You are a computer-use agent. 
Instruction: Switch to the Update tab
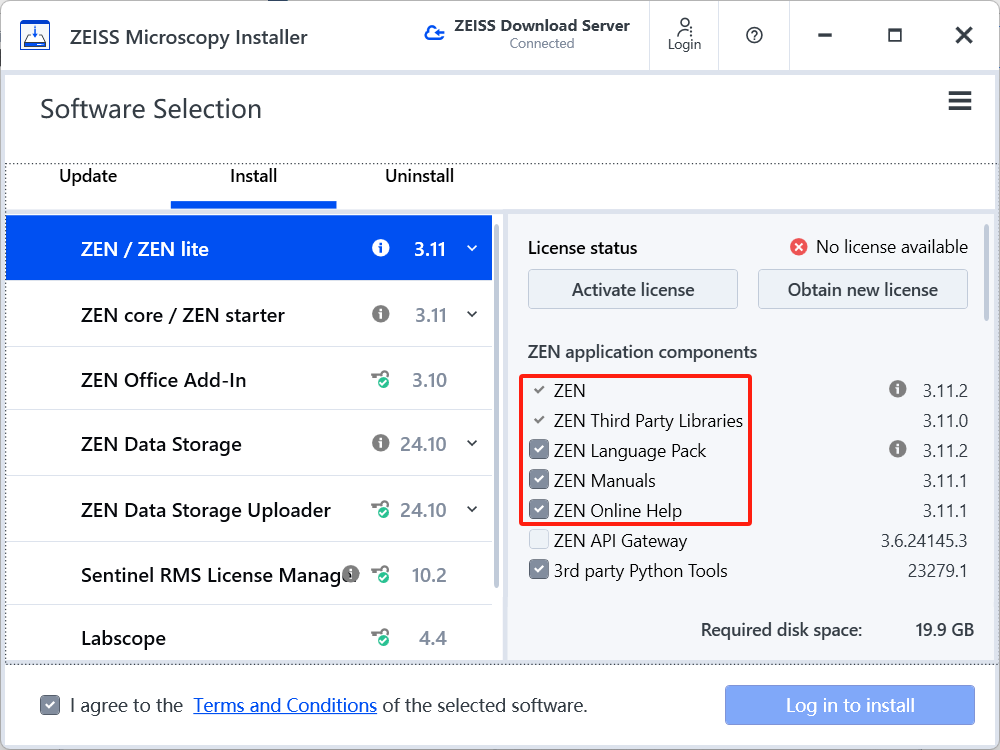coord(88,176)
